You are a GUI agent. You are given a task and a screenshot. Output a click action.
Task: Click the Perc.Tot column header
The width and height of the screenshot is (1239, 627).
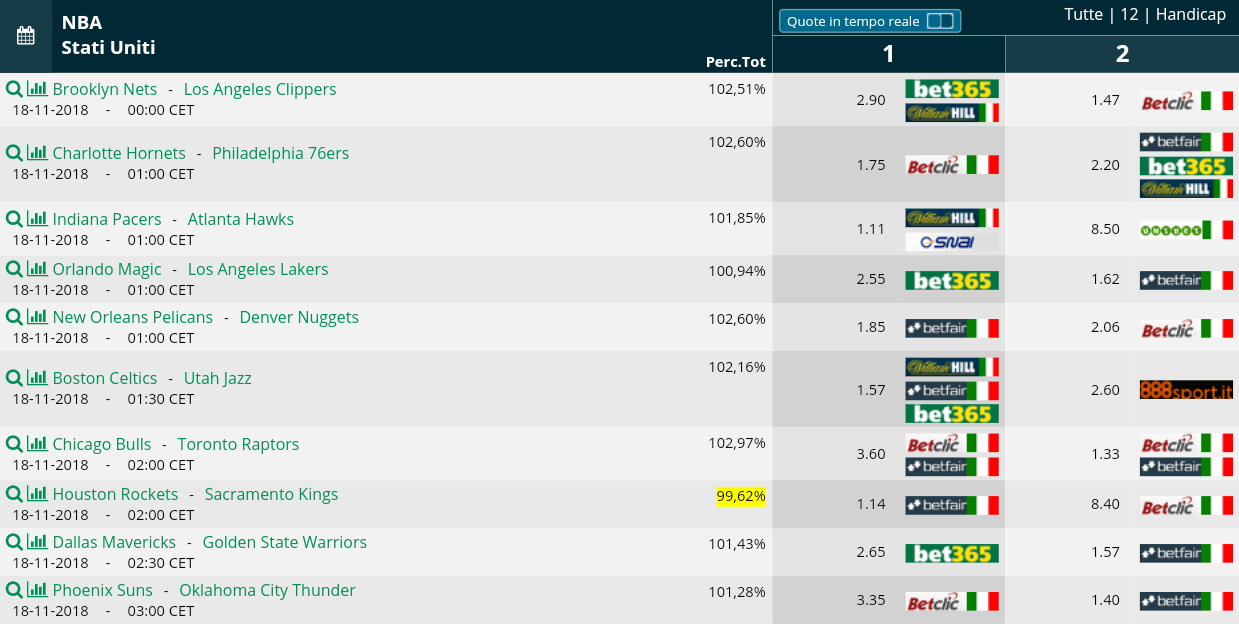pyautogui.click(x=735, y=62)
